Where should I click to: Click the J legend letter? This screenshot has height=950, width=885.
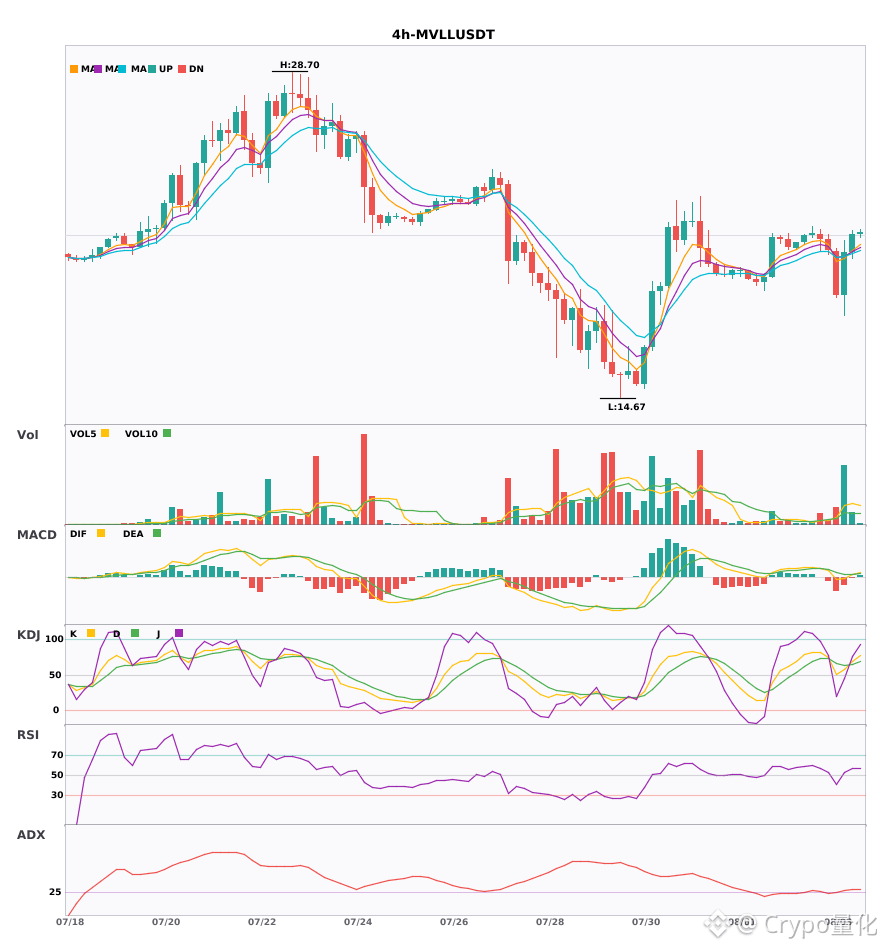[x=158, y=634]
